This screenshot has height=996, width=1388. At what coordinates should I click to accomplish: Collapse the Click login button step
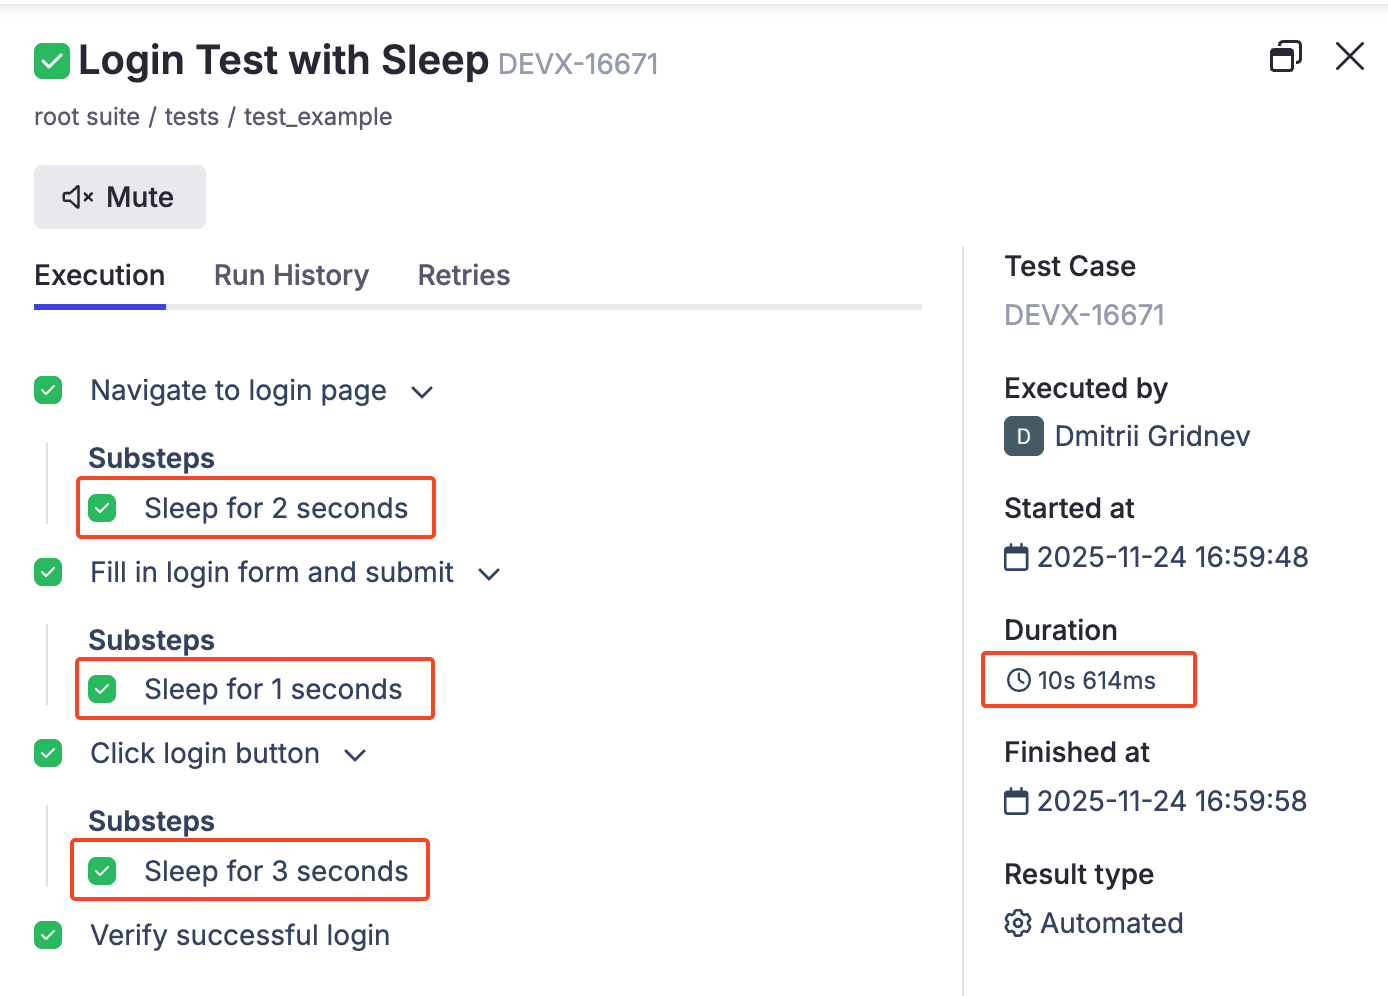click(355, 755)
